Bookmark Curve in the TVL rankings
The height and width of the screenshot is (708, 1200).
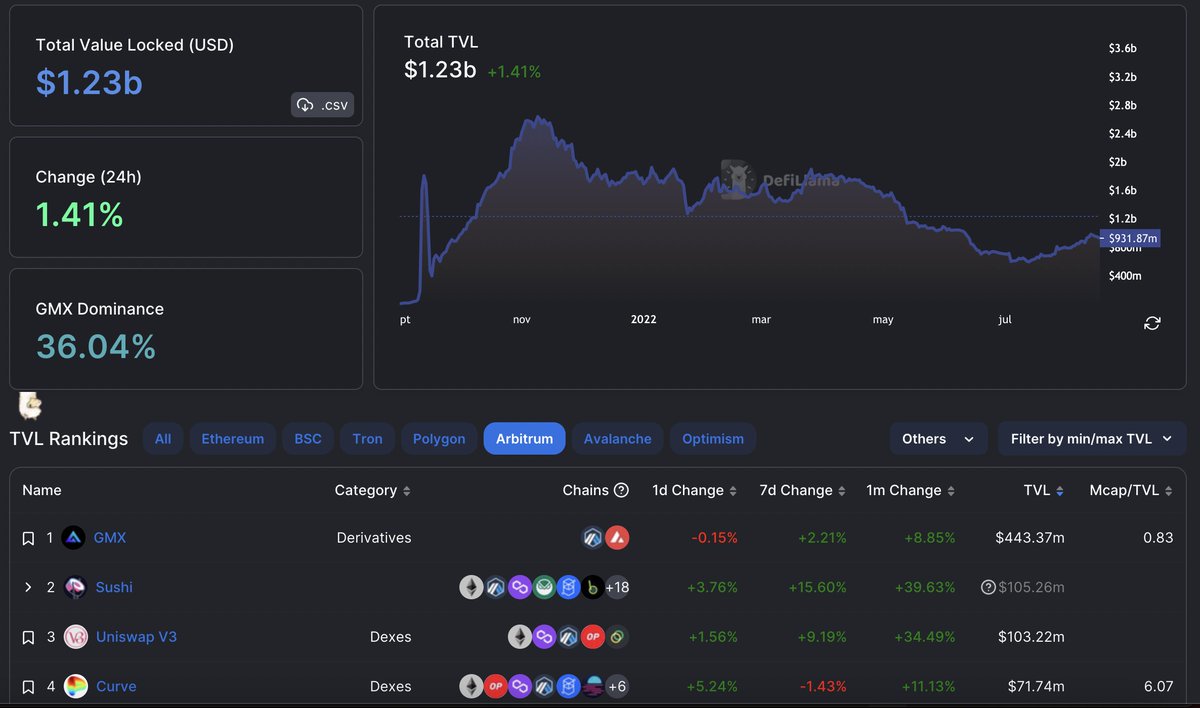pos(28,686)
